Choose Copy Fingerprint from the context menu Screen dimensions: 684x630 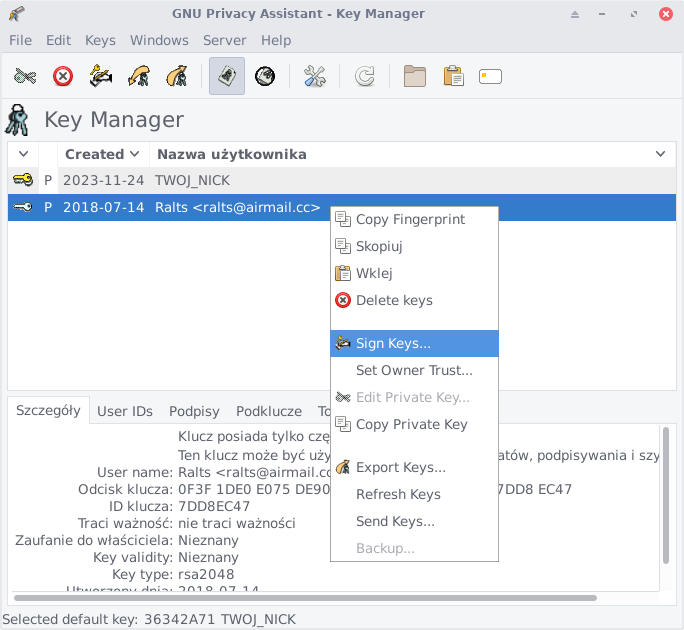tap(410, 219)
